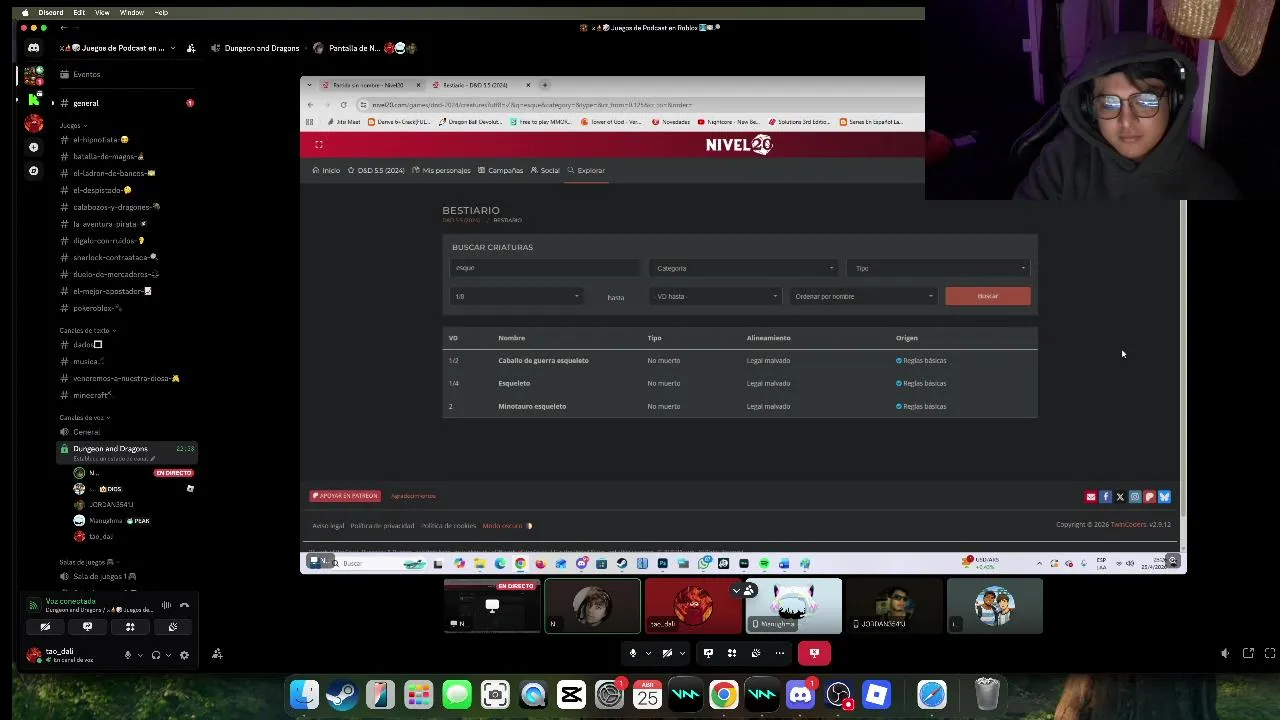Open the Discord menu in menu bar

[x=50, y=13]
